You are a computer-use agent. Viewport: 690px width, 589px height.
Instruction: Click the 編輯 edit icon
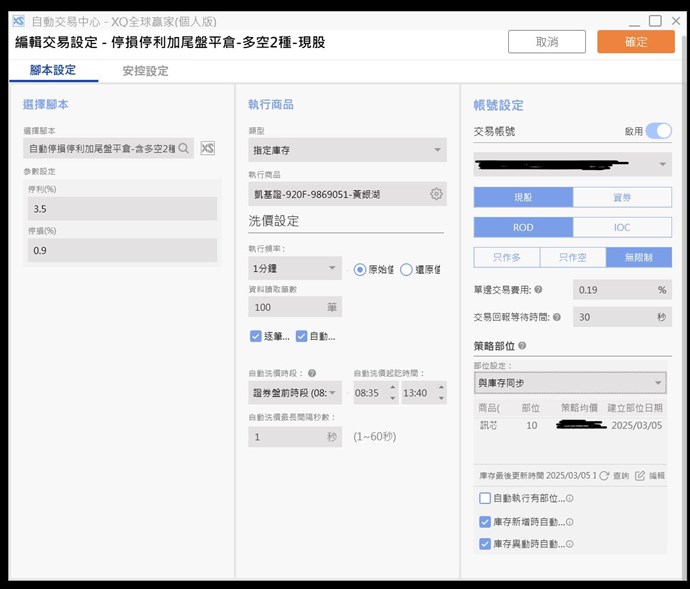640,475
